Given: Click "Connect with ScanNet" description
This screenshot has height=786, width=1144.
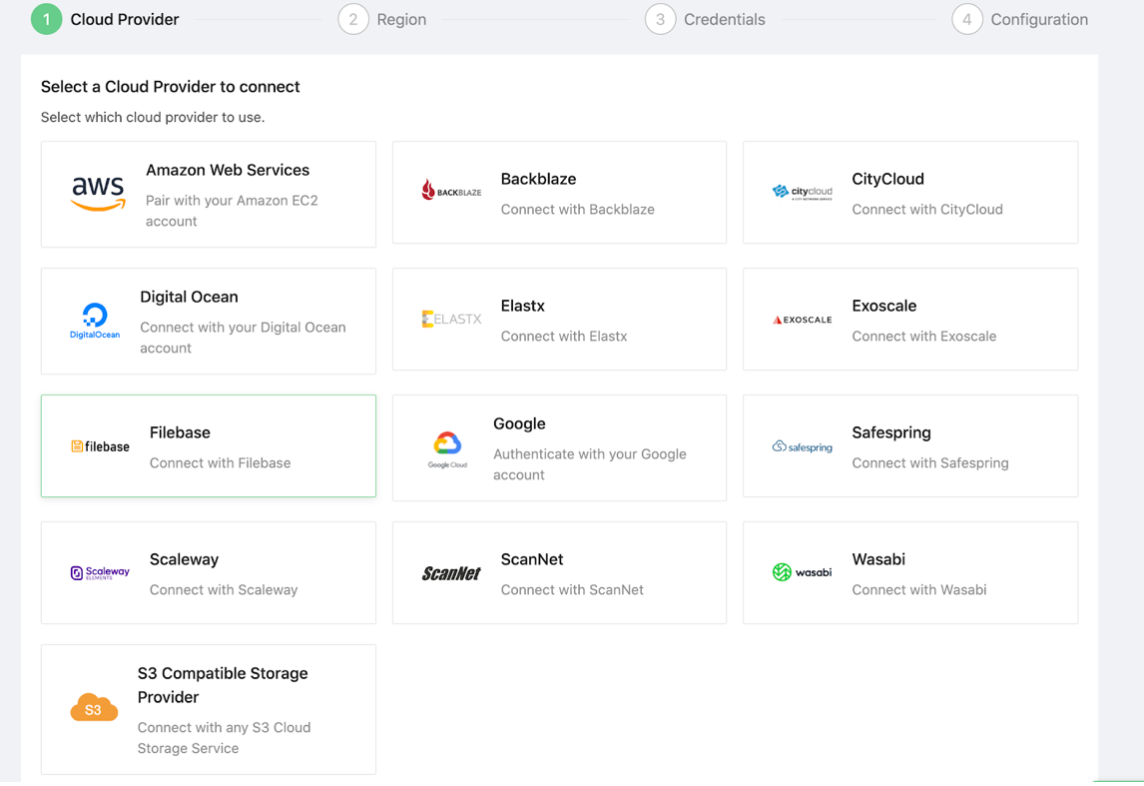Looking at the screenshot, I should 572,590.
